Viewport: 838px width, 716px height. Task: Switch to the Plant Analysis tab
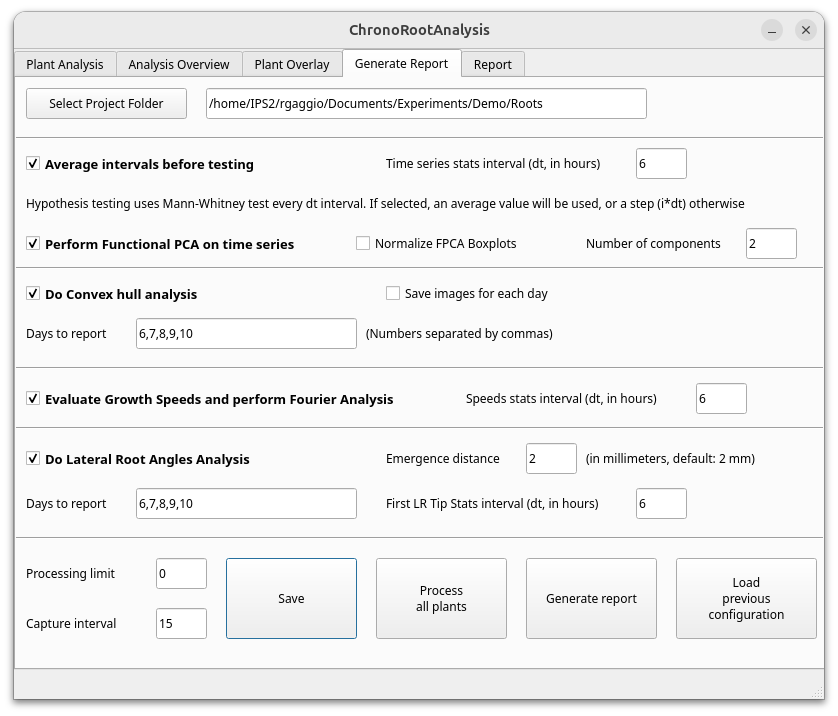coord(65,64)
